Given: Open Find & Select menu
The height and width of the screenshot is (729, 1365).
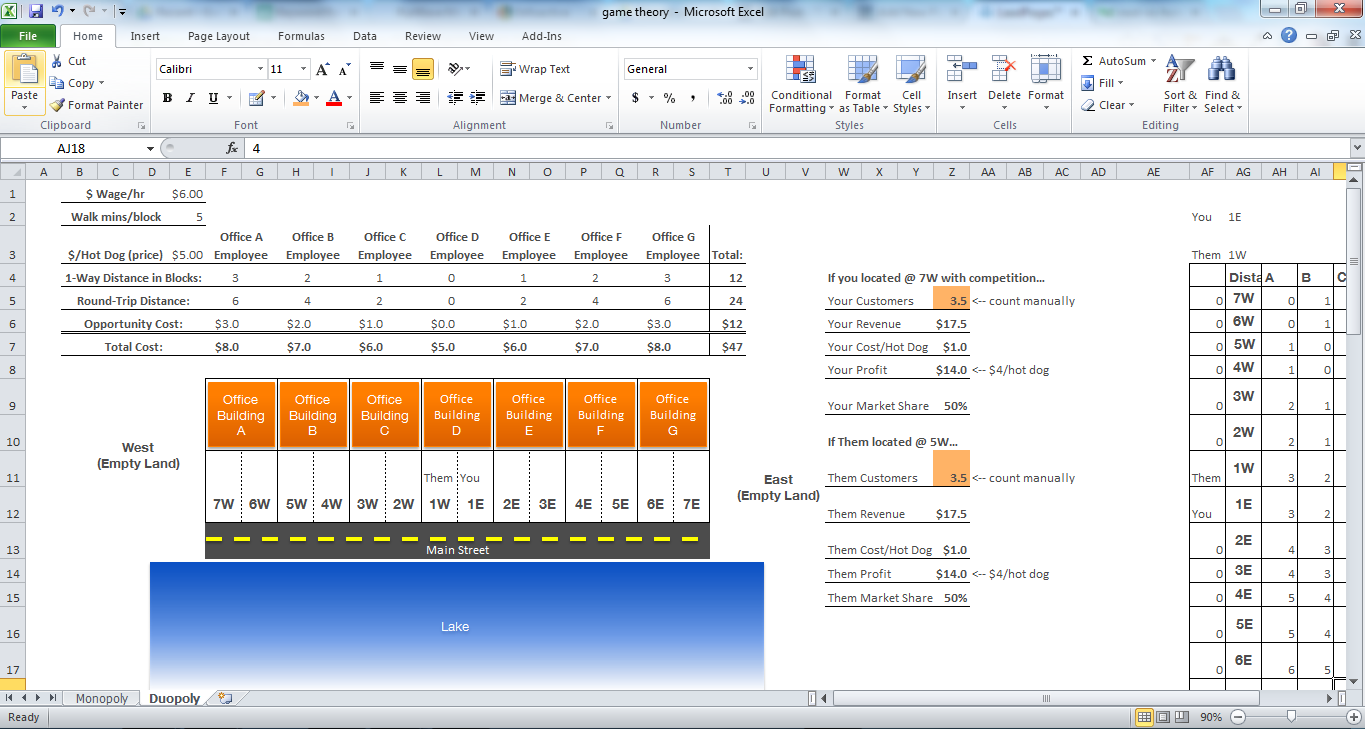Looking at the screenshot, I should (x=1223, y=84).
